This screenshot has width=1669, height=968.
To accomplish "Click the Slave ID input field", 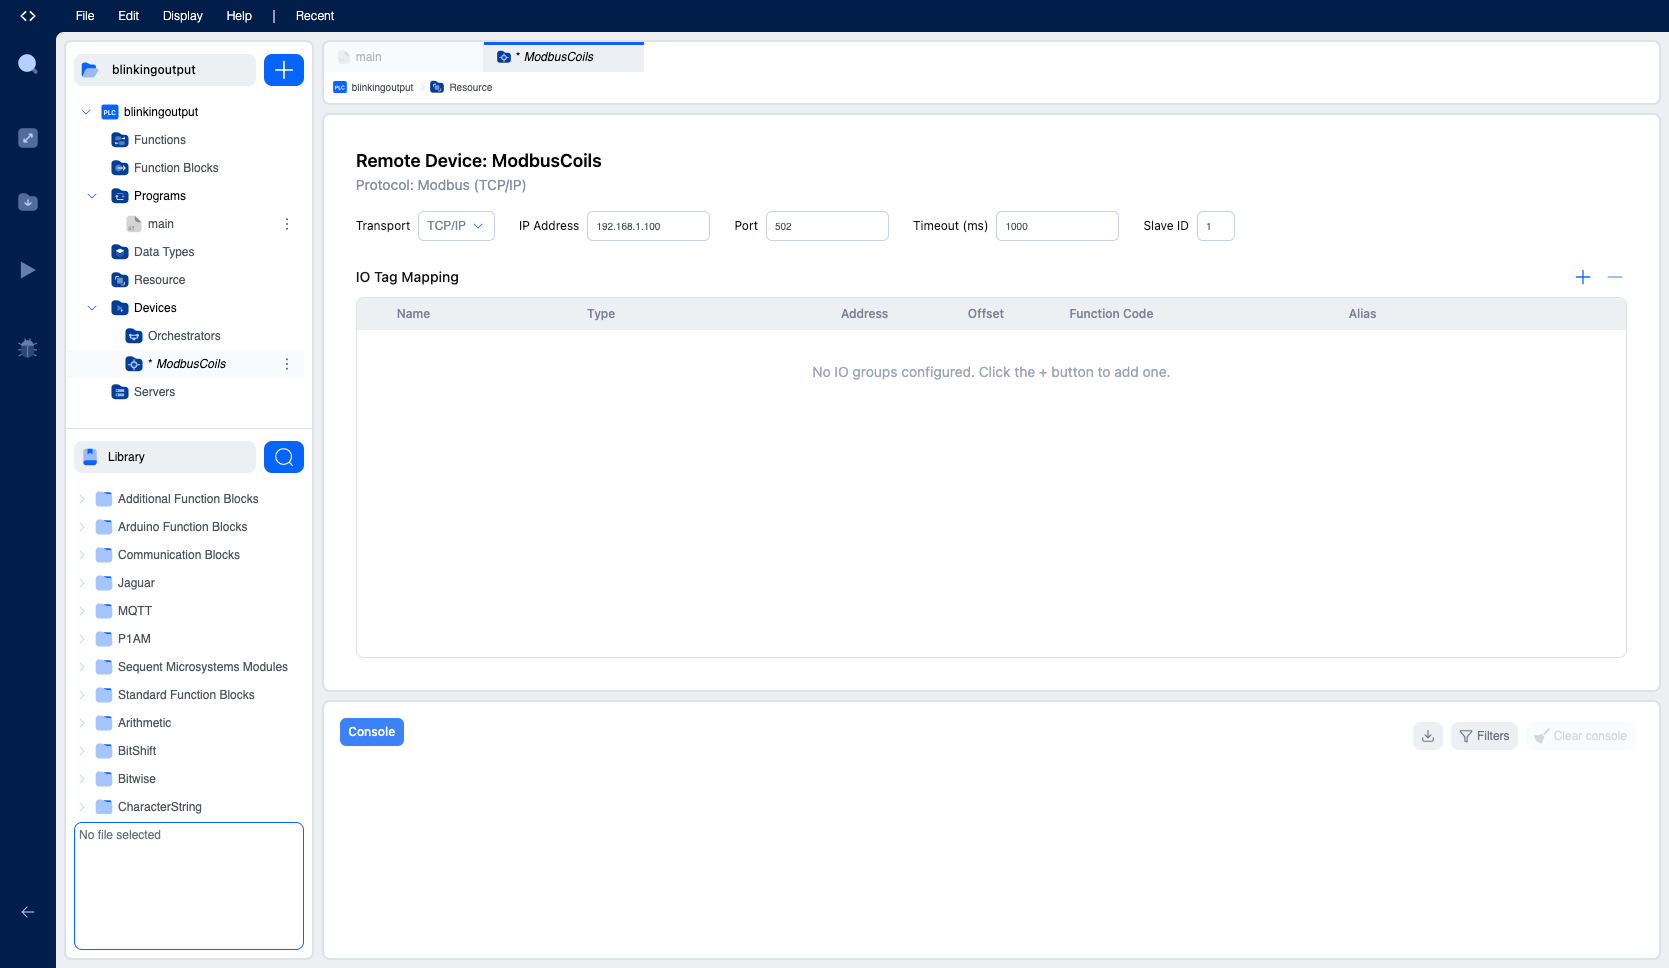I will point(1216,226).
